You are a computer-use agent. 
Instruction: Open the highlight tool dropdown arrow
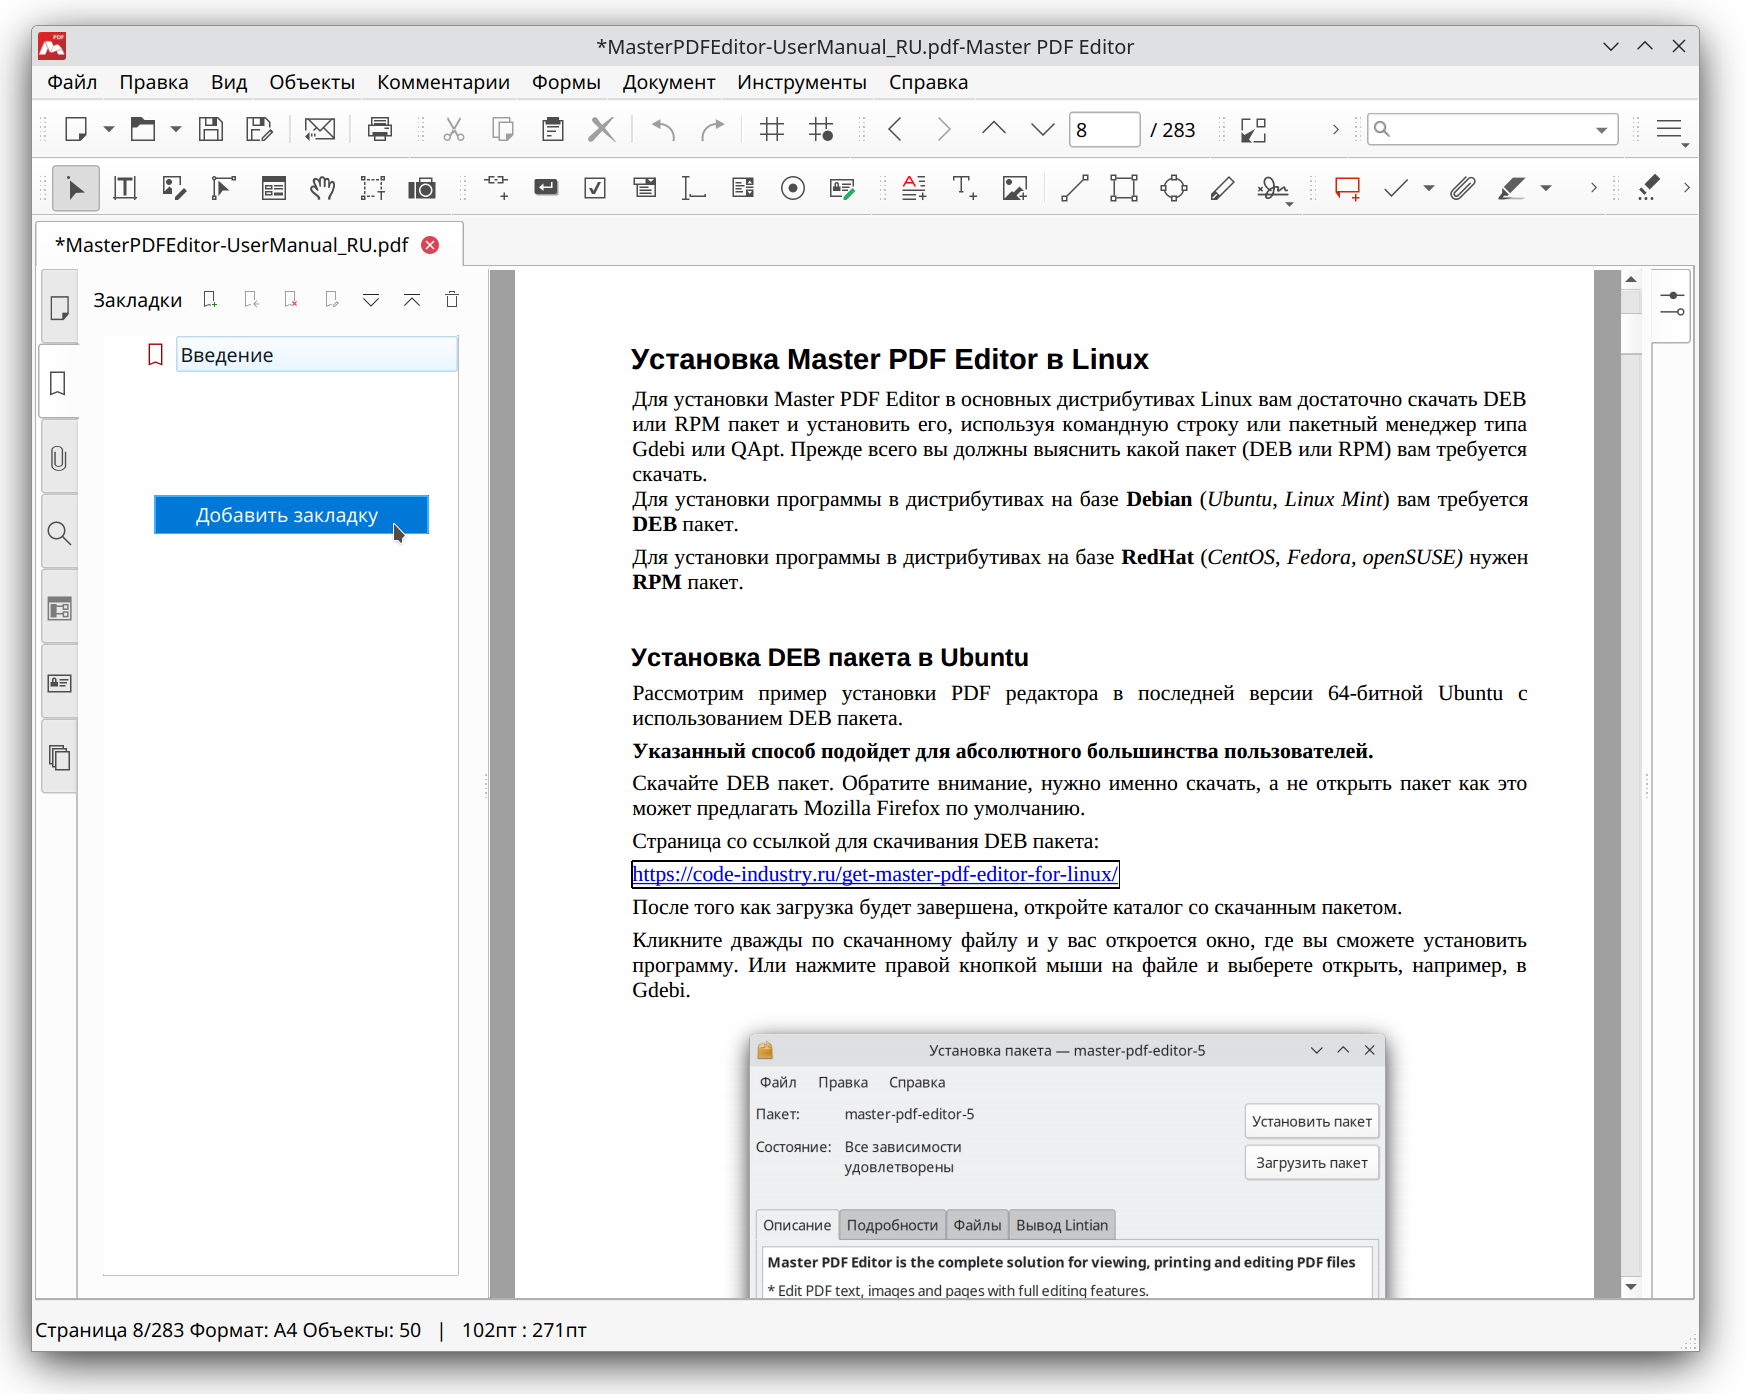pos(1546,188)
